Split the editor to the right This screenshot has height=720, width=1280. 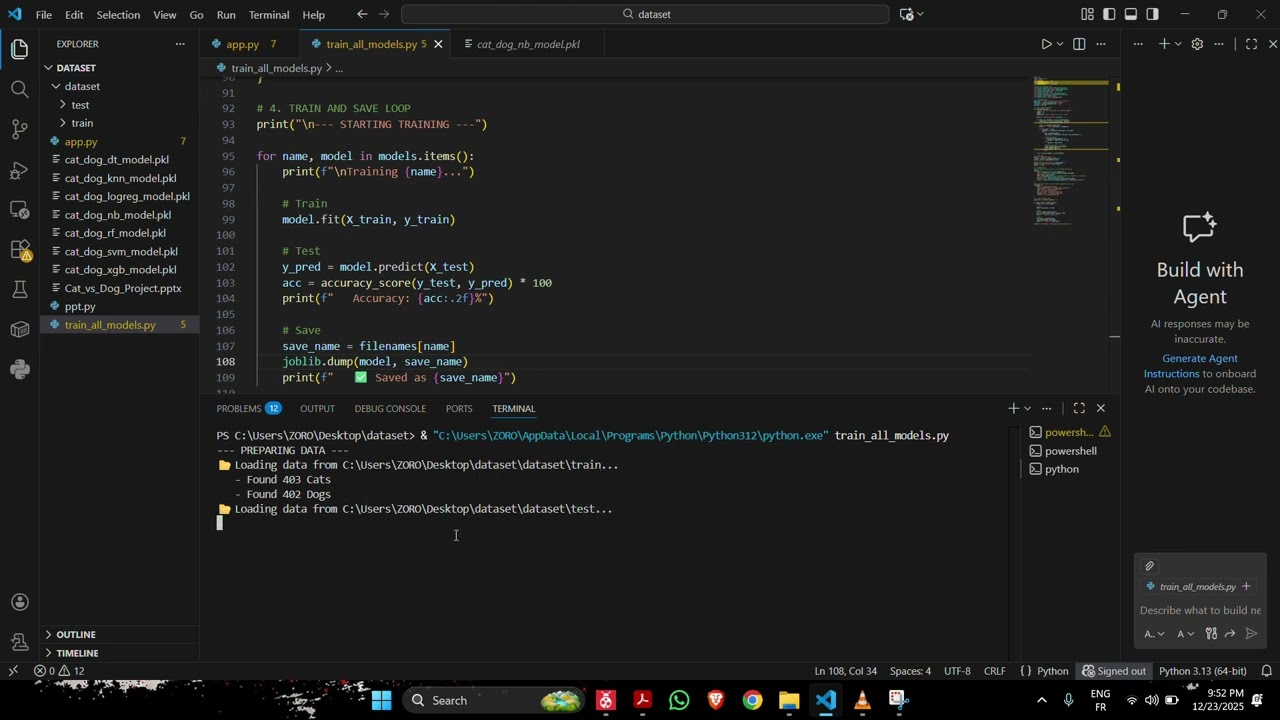[1079, 44]
